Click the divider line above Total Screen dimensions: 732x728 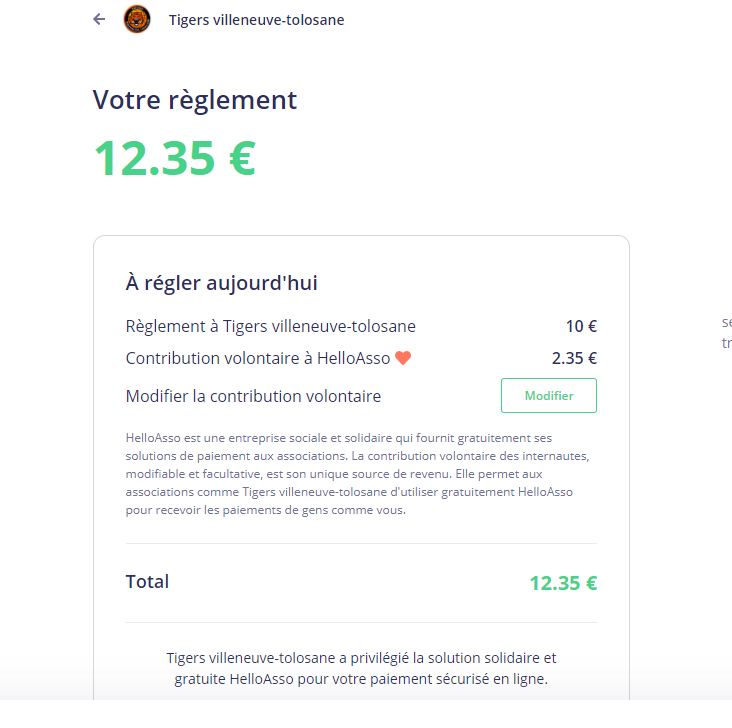(361, 543)
